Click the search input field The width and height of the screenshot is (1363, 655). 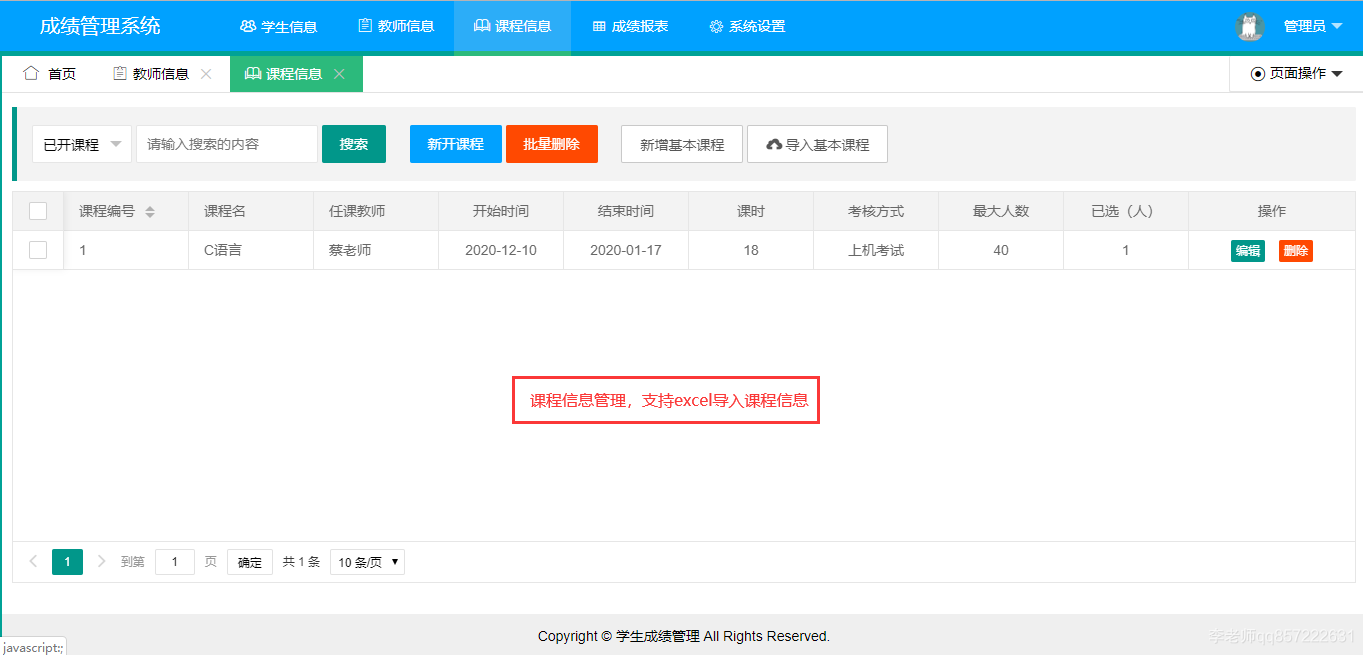click(227, 143)
